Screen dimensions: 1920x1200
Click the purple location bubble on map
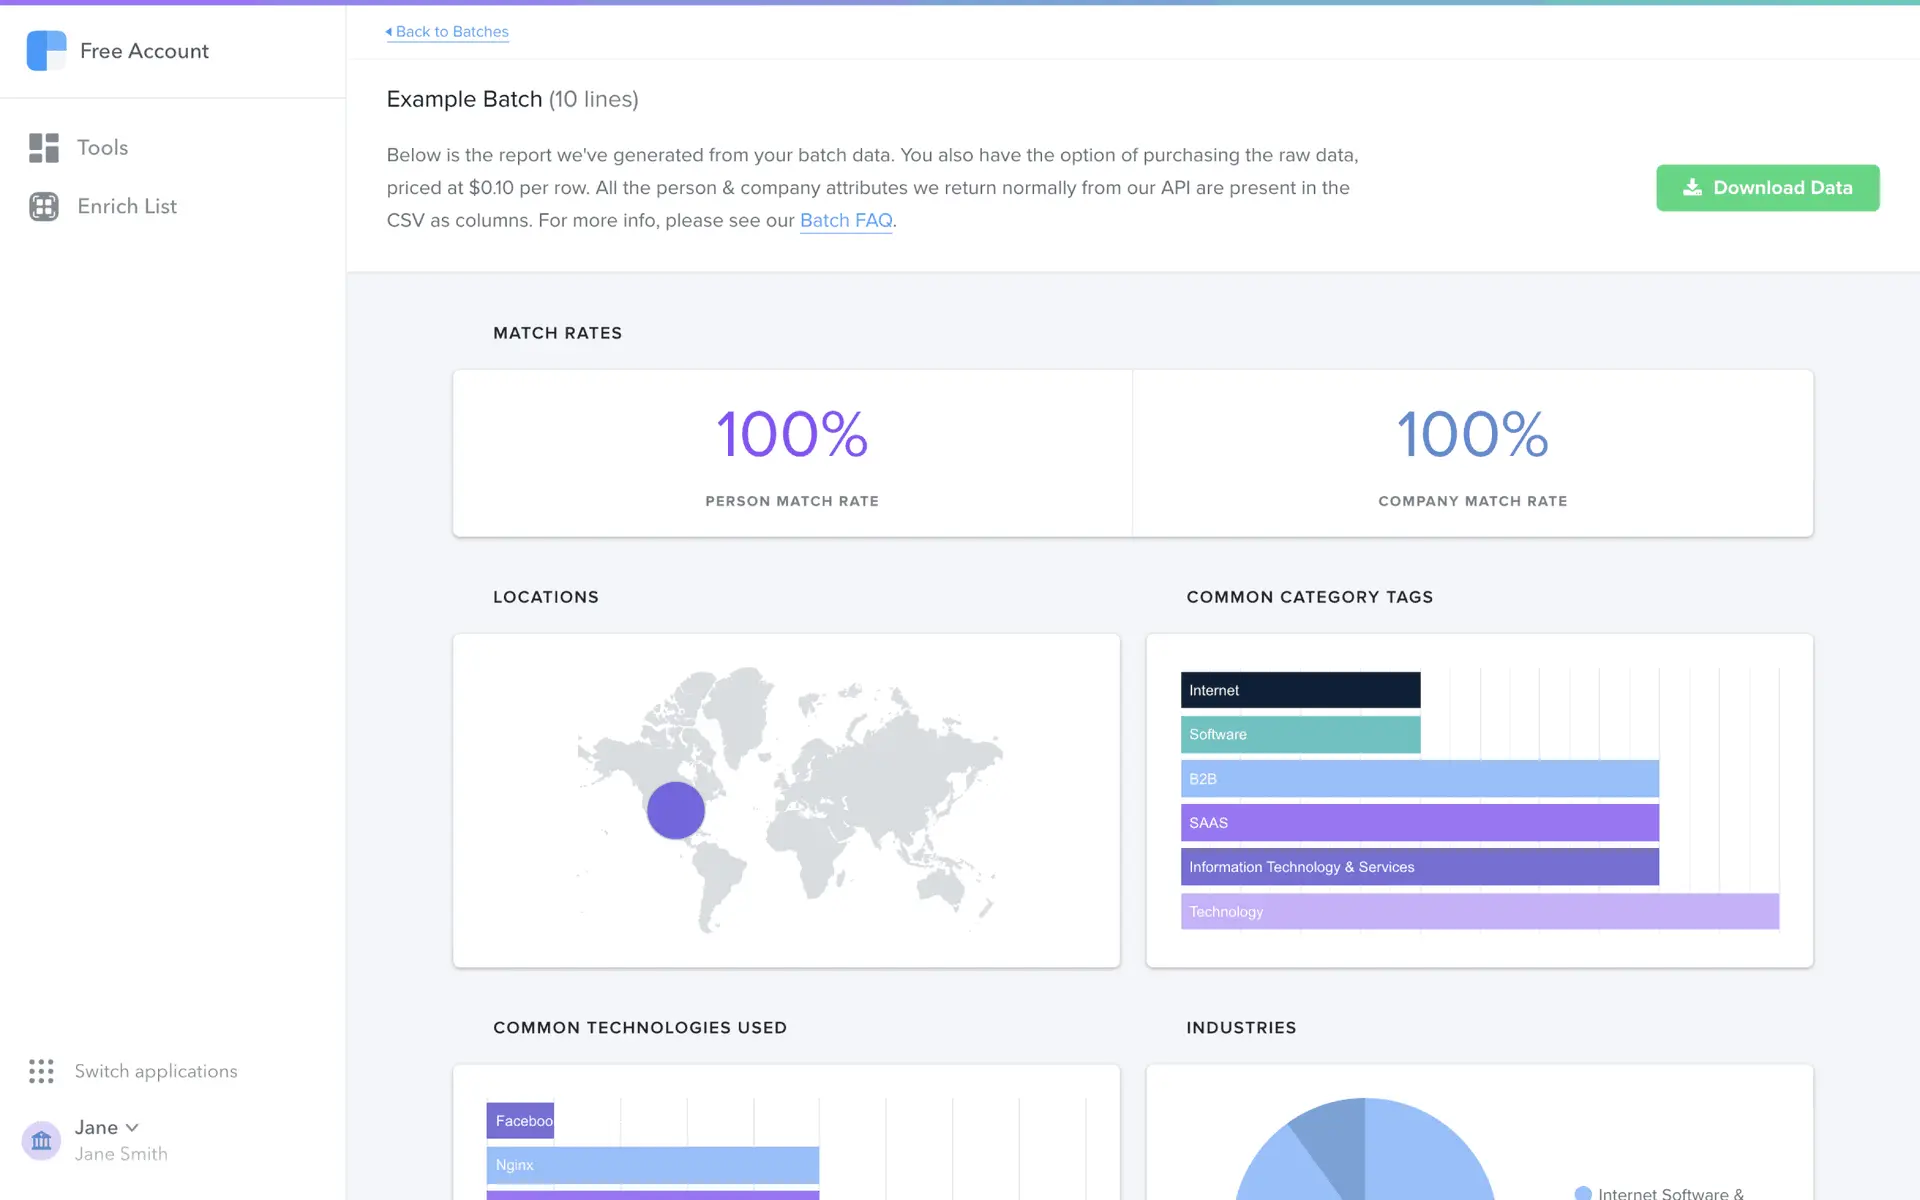coord(676,810)
